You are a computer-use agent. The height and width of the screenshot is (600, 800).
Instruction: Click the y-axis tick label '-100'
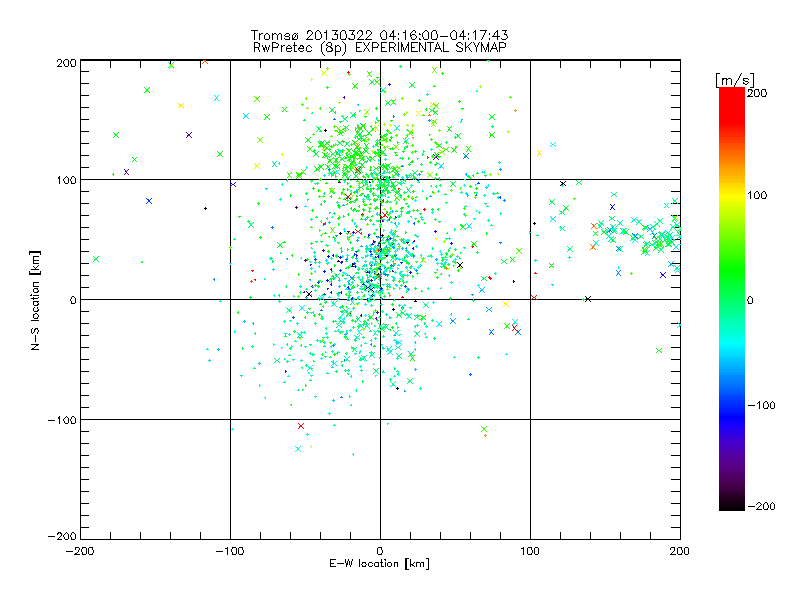pyautogui.click(x=62, y=420)
